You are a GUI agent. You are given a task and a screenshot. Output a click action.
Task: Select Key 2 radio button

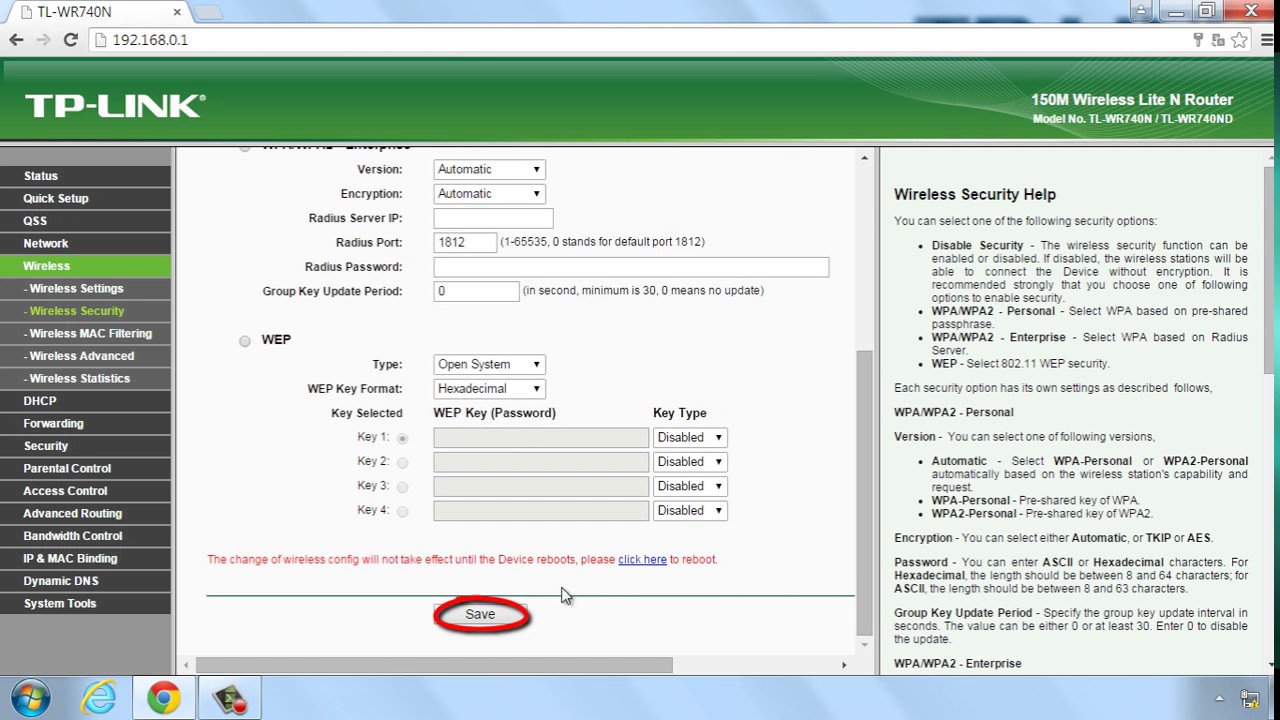[x=402, y=462]
